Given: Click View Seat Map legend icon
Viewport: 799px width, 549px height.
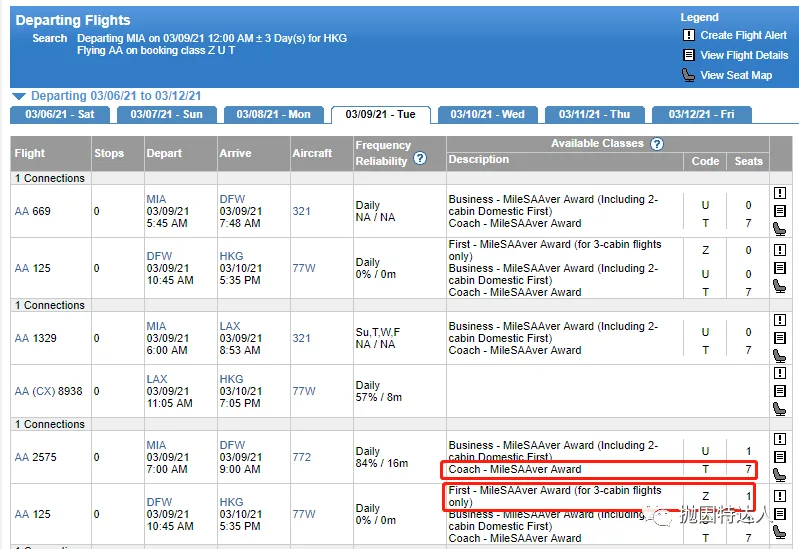Looking at the screenshot, I should pyautogui.click(x=688, y=75).
